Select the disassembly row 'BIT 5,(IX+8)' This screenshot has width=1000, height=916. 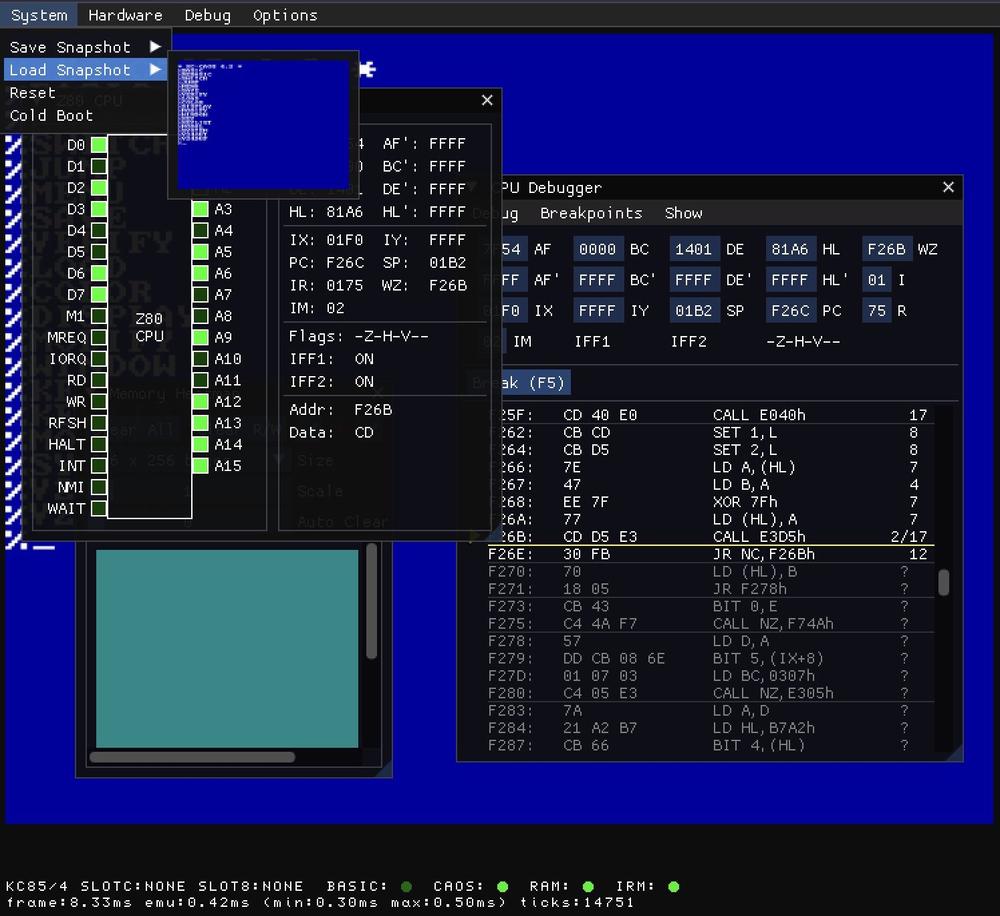708,658
